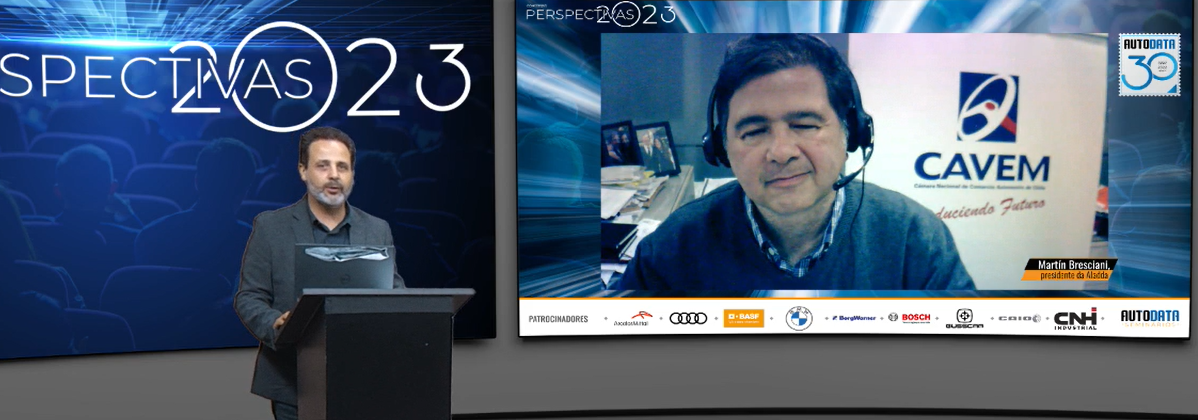The image size is (1198, 420).
Task: Click the Busscar sponsor logo
Action: (x=964, y=319)
